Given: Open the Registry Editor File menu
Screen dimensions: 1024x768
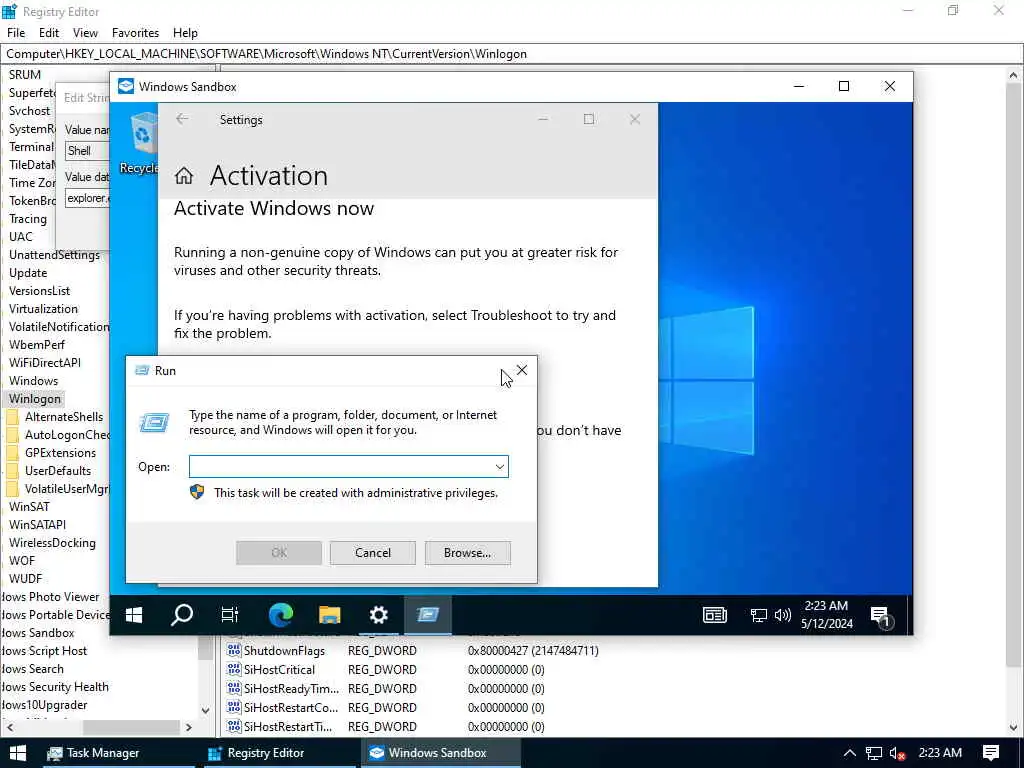Looking at the screenshot, I should point(16,33).
